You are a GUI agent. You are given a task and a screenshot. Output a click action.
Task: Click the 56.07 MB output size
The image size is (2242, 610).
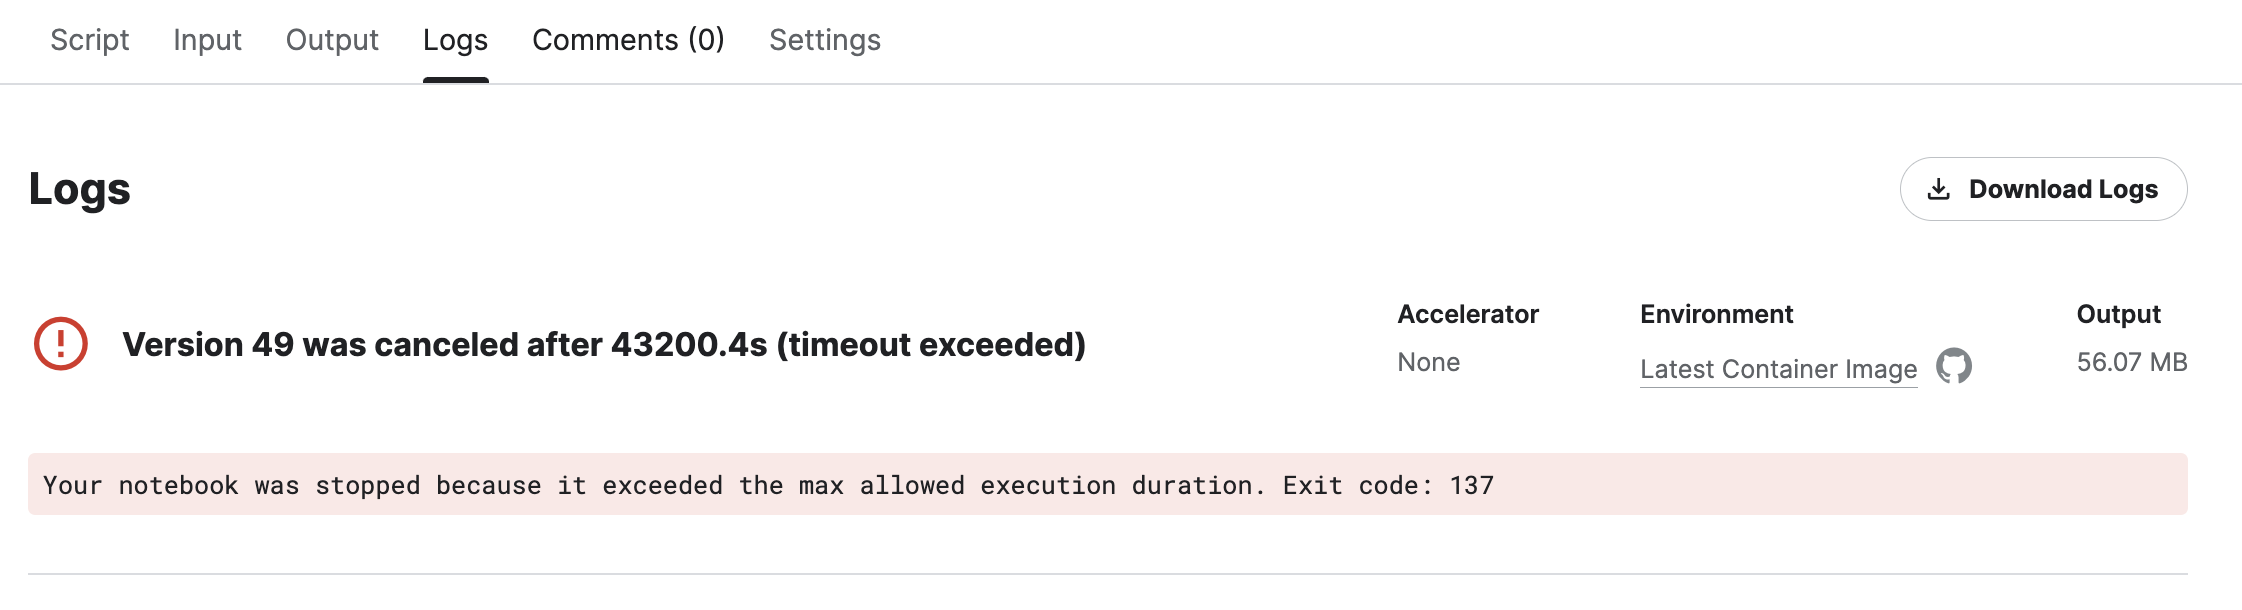coord(2131,362)
